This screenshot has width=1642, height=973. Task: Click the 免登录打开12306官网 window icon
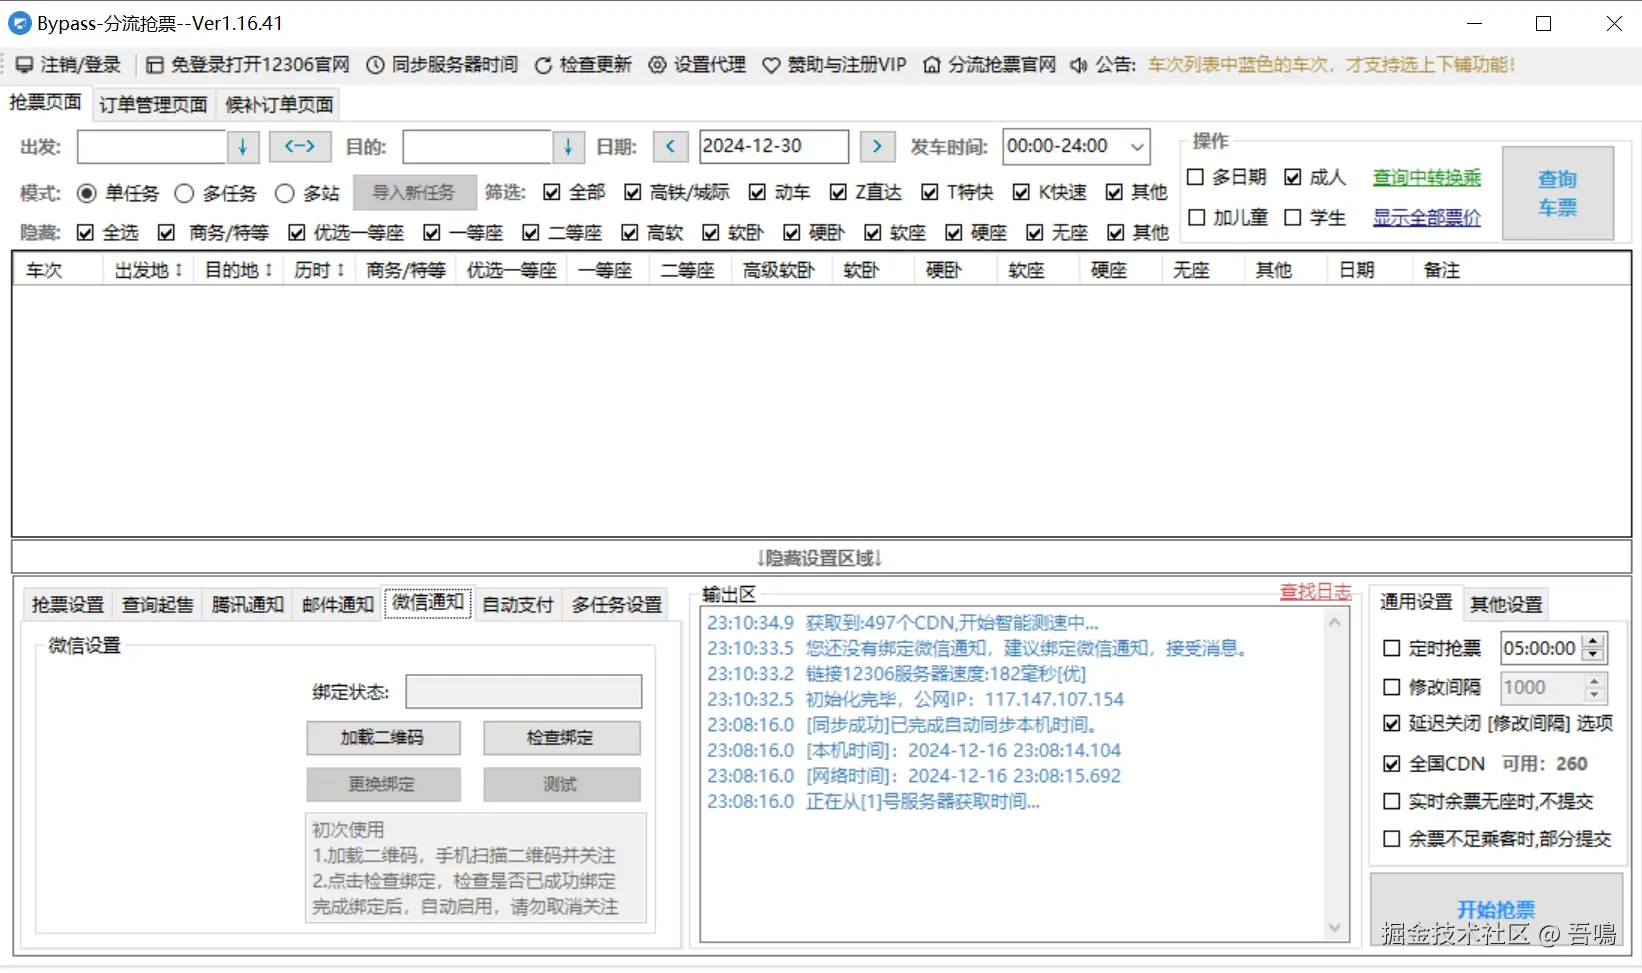(x=155, y=65)
